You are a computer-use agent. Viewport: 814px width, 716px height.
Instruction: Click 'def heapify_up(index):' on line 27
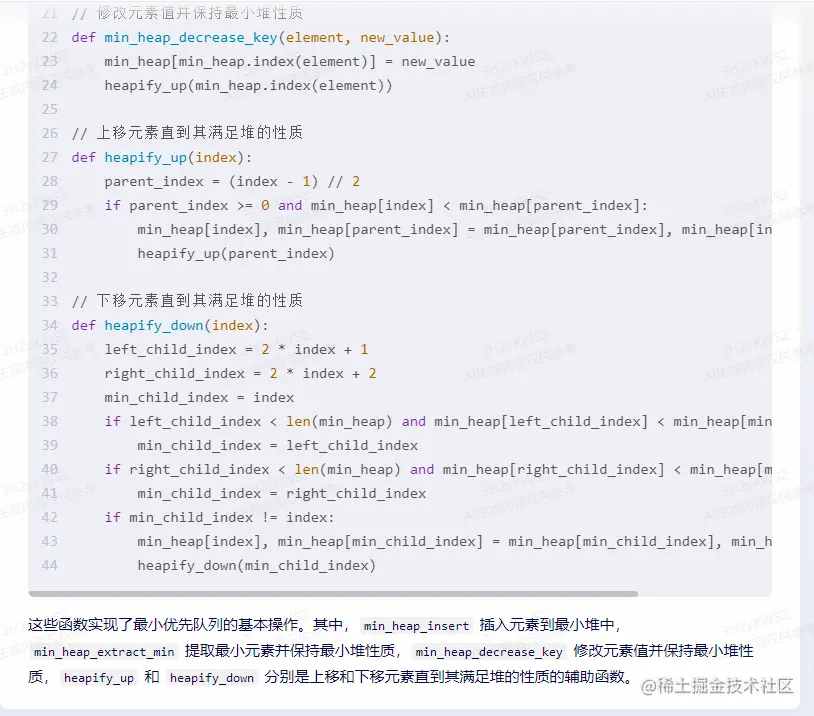point(162,157)
